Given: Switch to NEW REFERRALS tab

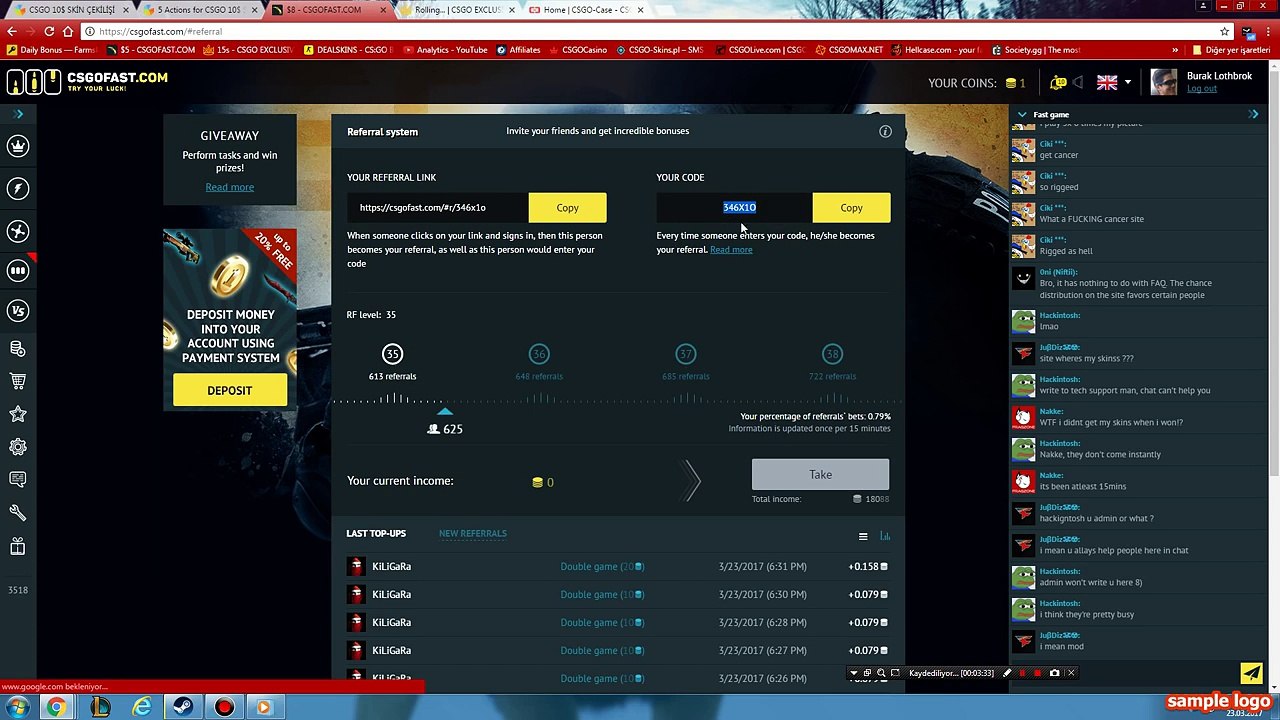Looking at the screenshot, I should click(472, 533).
